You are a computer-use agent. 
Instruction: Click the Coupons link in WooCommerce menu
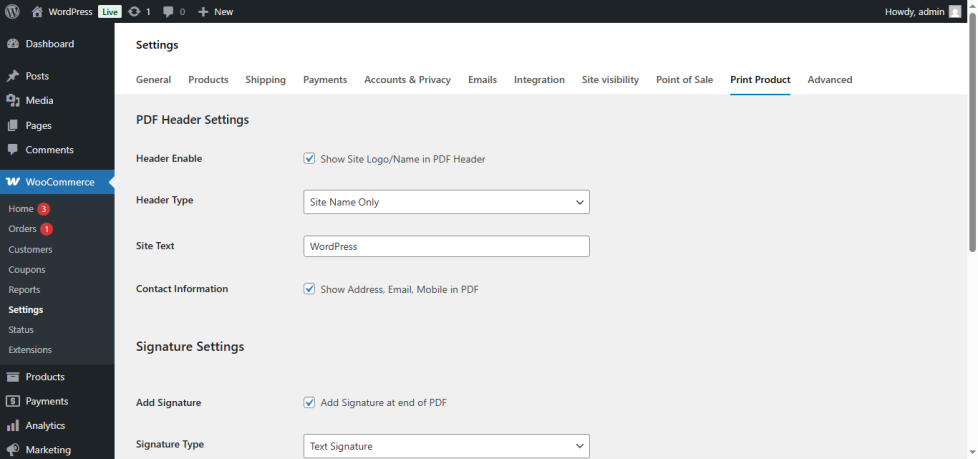pyautogui.click(x=26, y=270)
